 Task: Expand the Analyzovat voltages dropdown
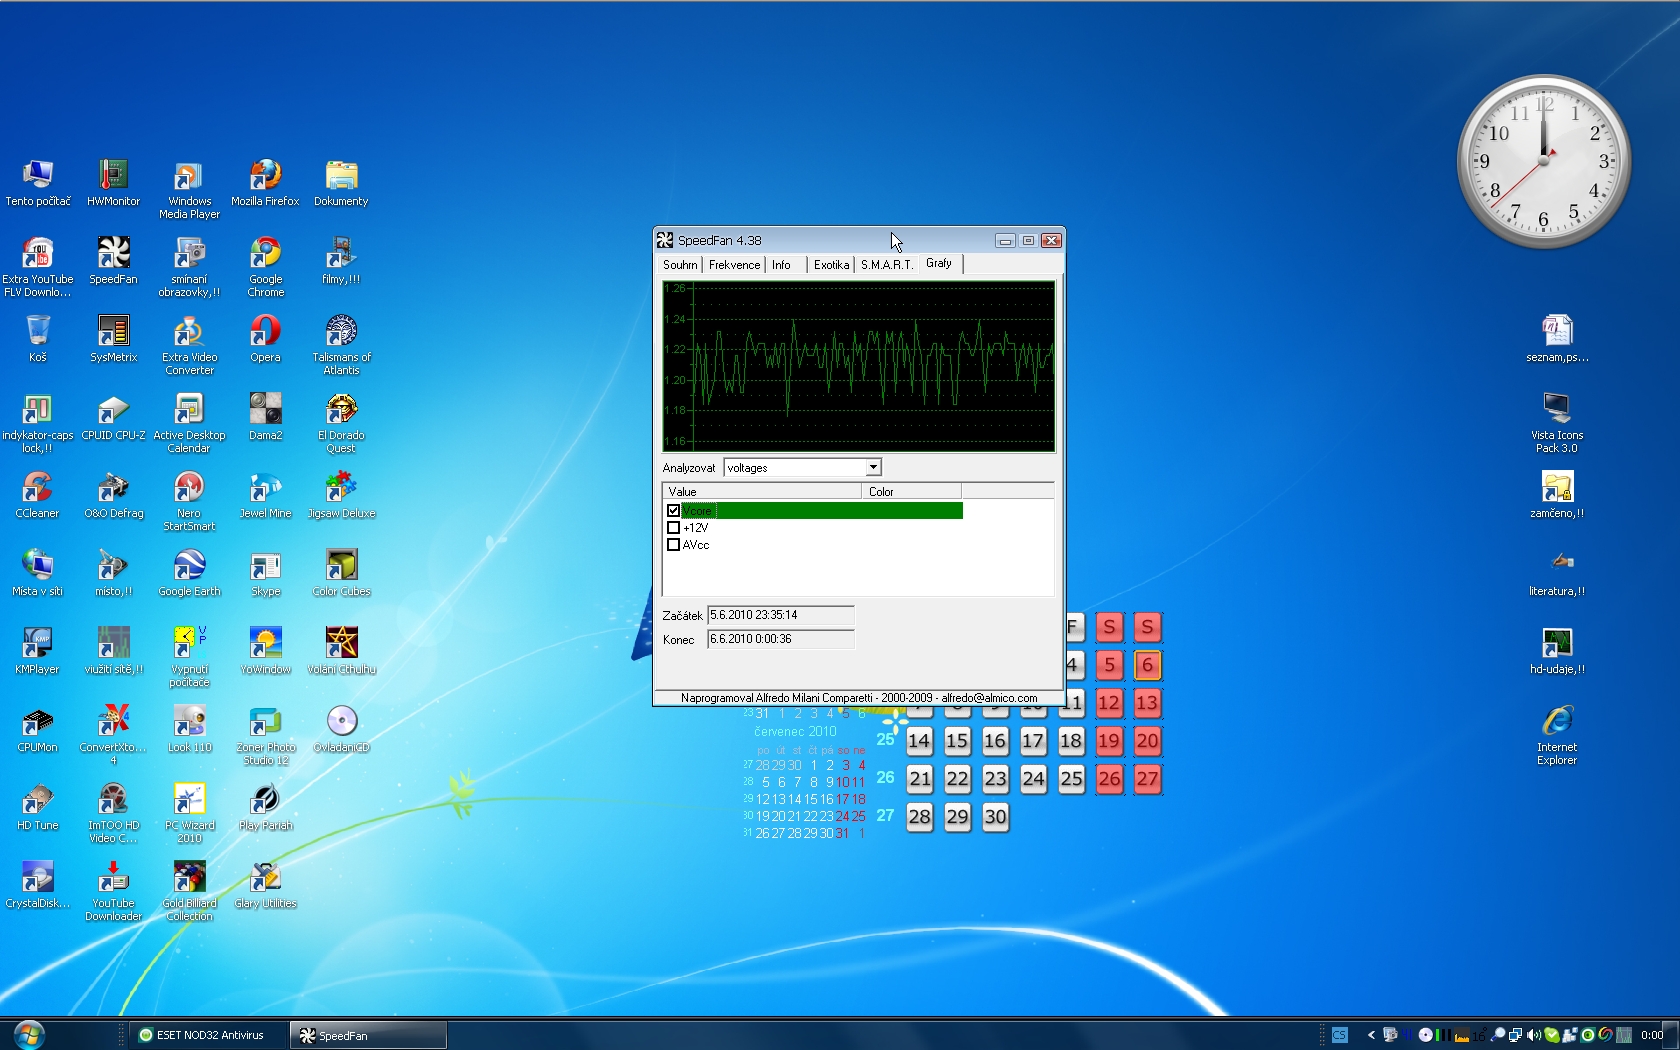(x=873, y=468)
